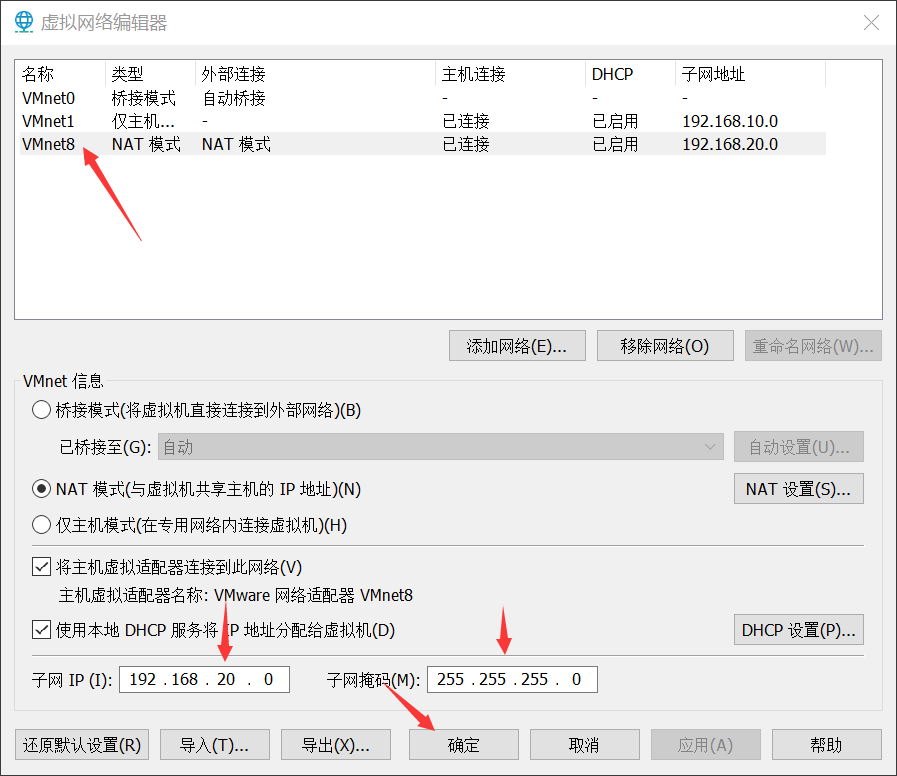Select the VMnet8 row

pos(423,144)
